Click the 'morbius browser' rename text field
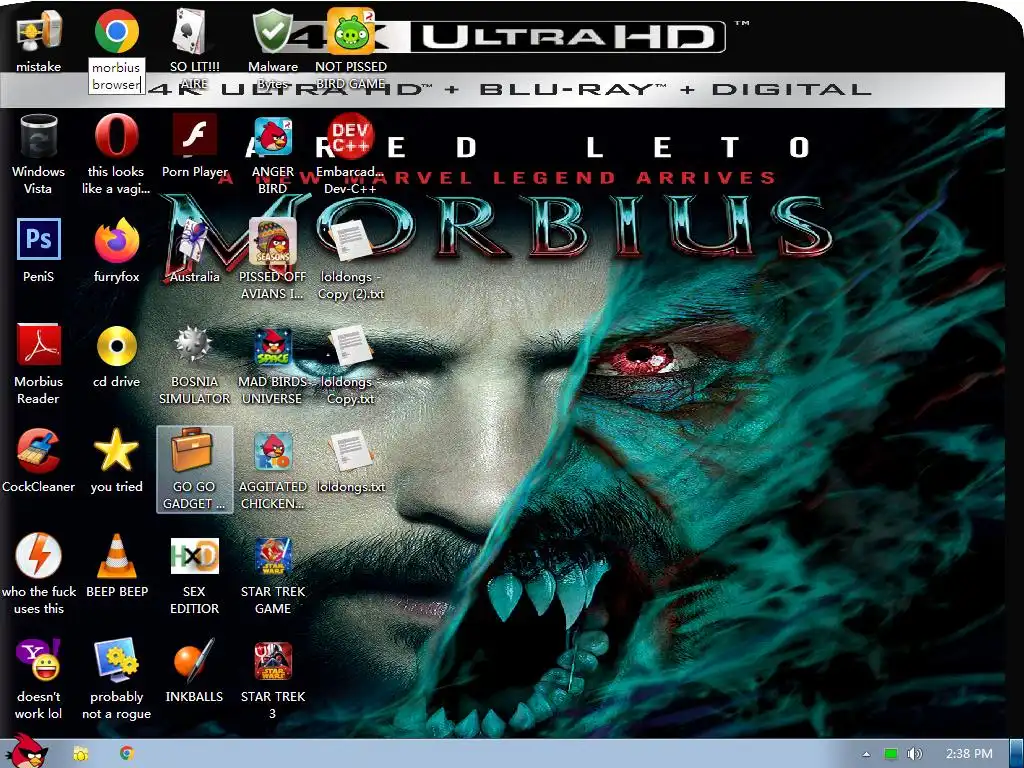Screen dimensions: 1024x768 (116, 76)
